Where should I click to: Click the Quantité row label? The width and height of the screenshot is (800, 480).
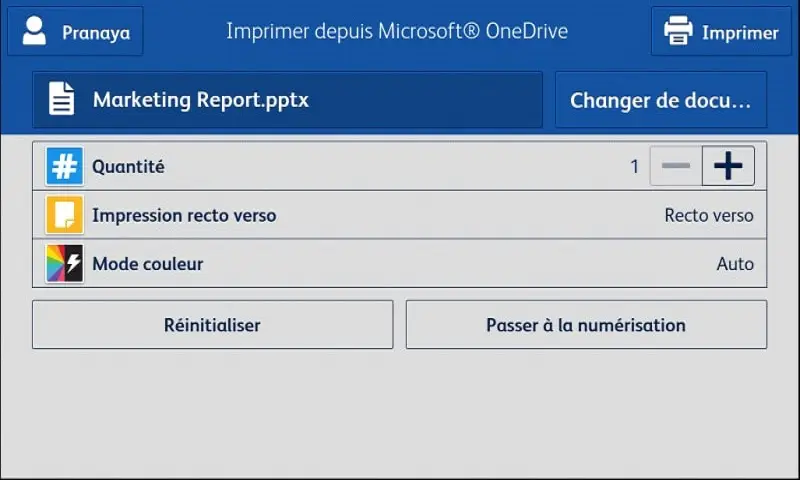point(128,167)
